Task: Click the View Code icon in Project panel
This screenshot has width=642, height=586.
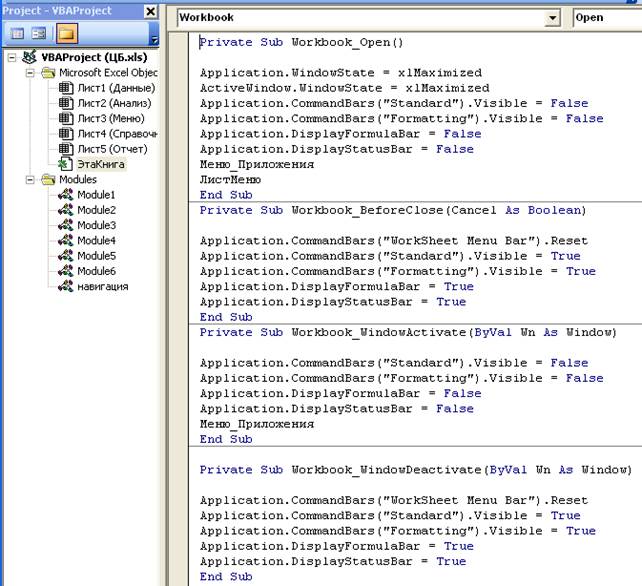Action: pos(17,34)
